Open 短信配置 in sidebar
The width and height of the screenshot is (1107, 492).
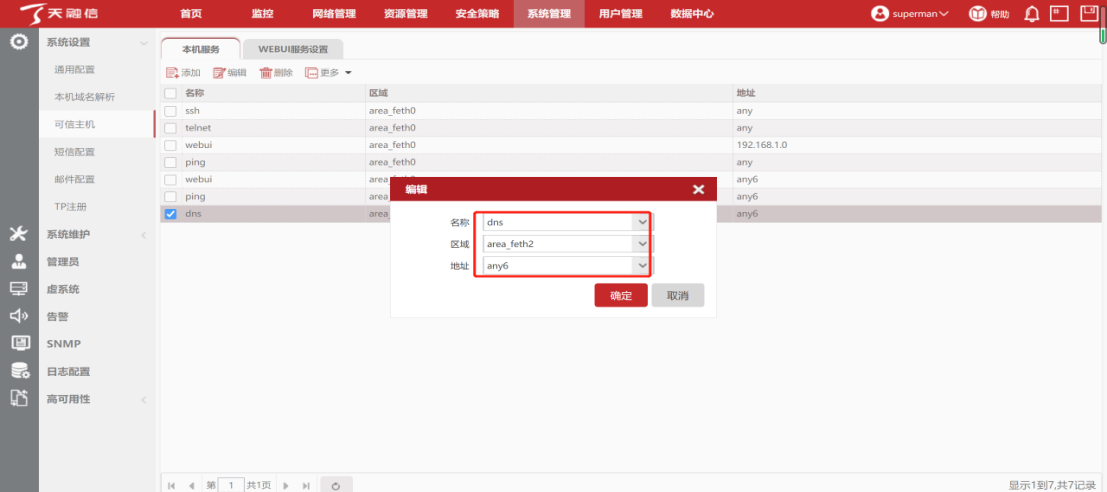(75, 152)
